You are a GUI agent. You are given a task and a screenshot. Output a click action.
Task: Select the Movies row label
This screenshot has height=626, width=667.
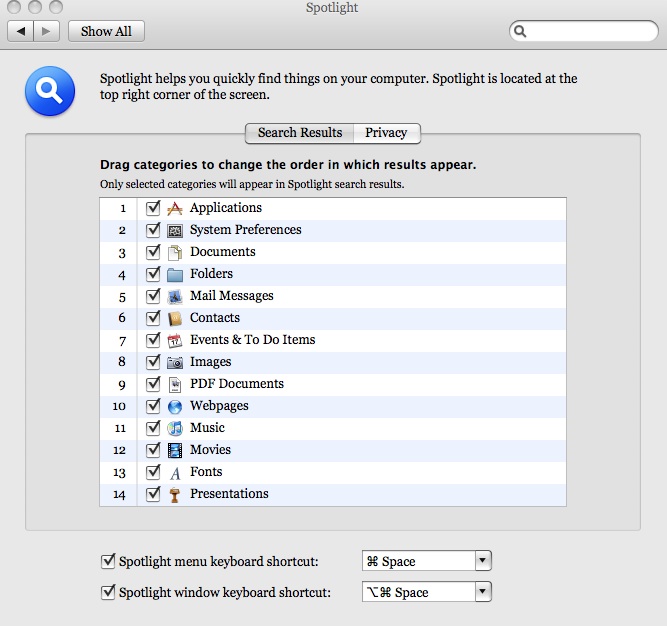(x=211, y=450)
